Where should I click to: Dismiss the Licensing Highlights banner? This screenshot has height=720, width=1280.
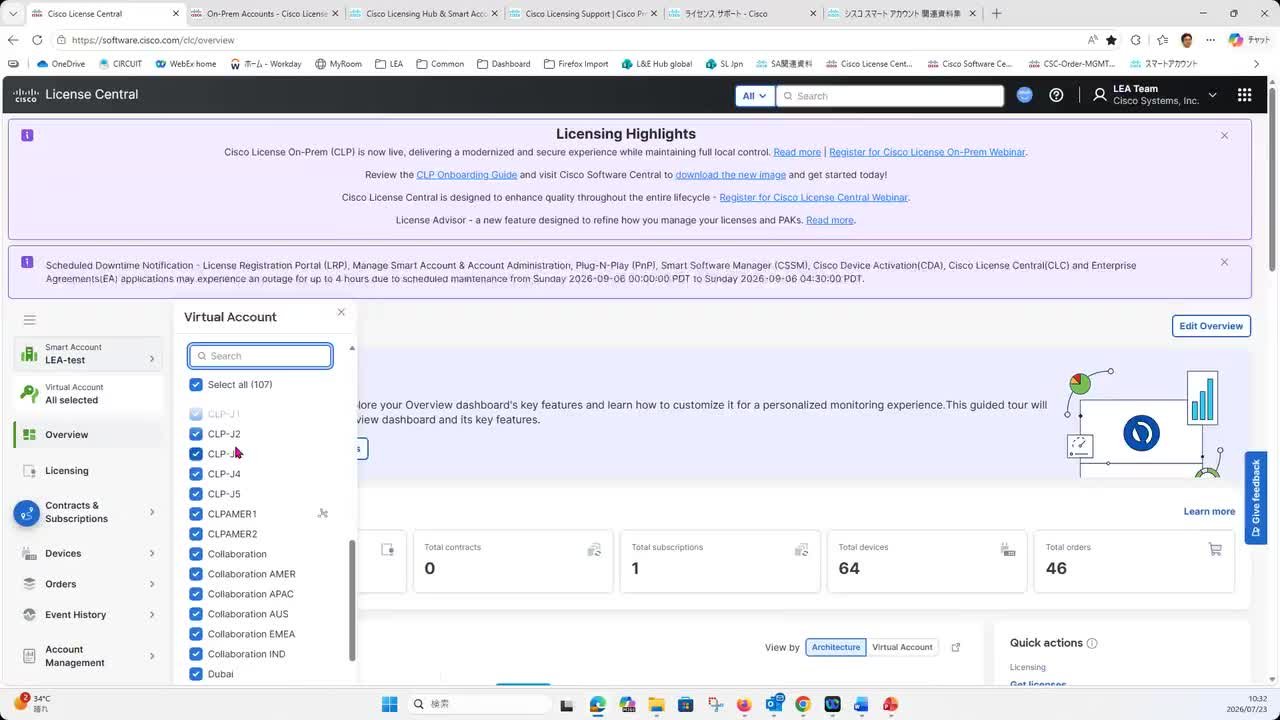click(1224, 135)
